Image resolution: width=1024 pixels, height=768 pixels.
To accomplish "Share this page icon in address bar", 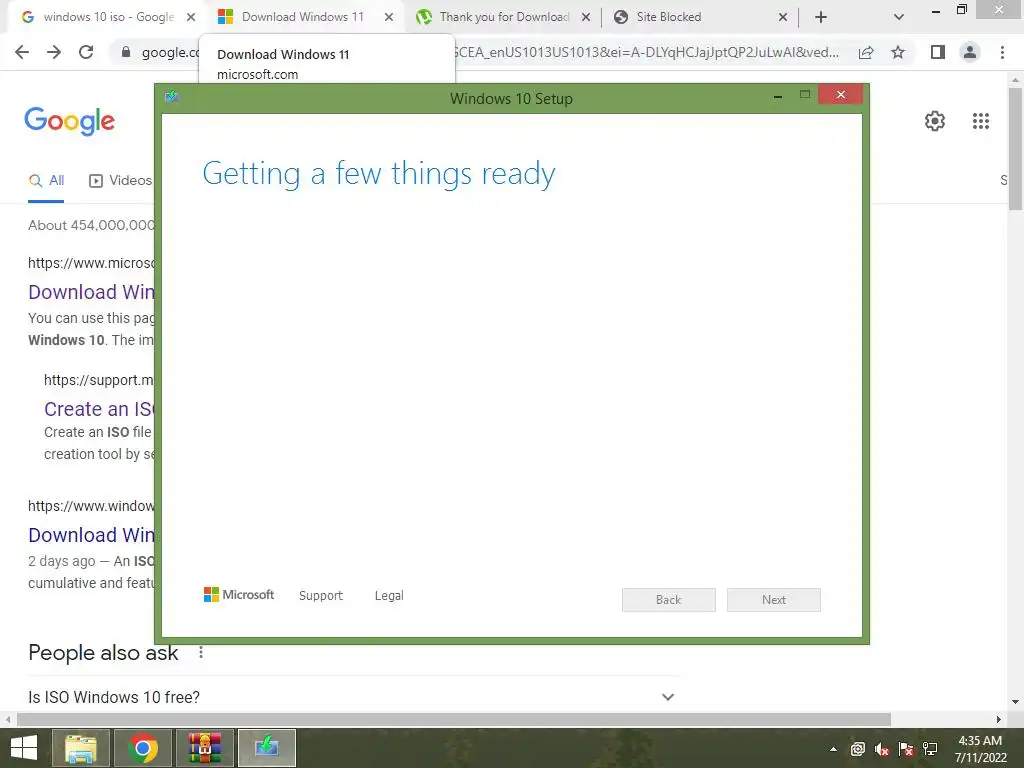I will coord(866,52).
